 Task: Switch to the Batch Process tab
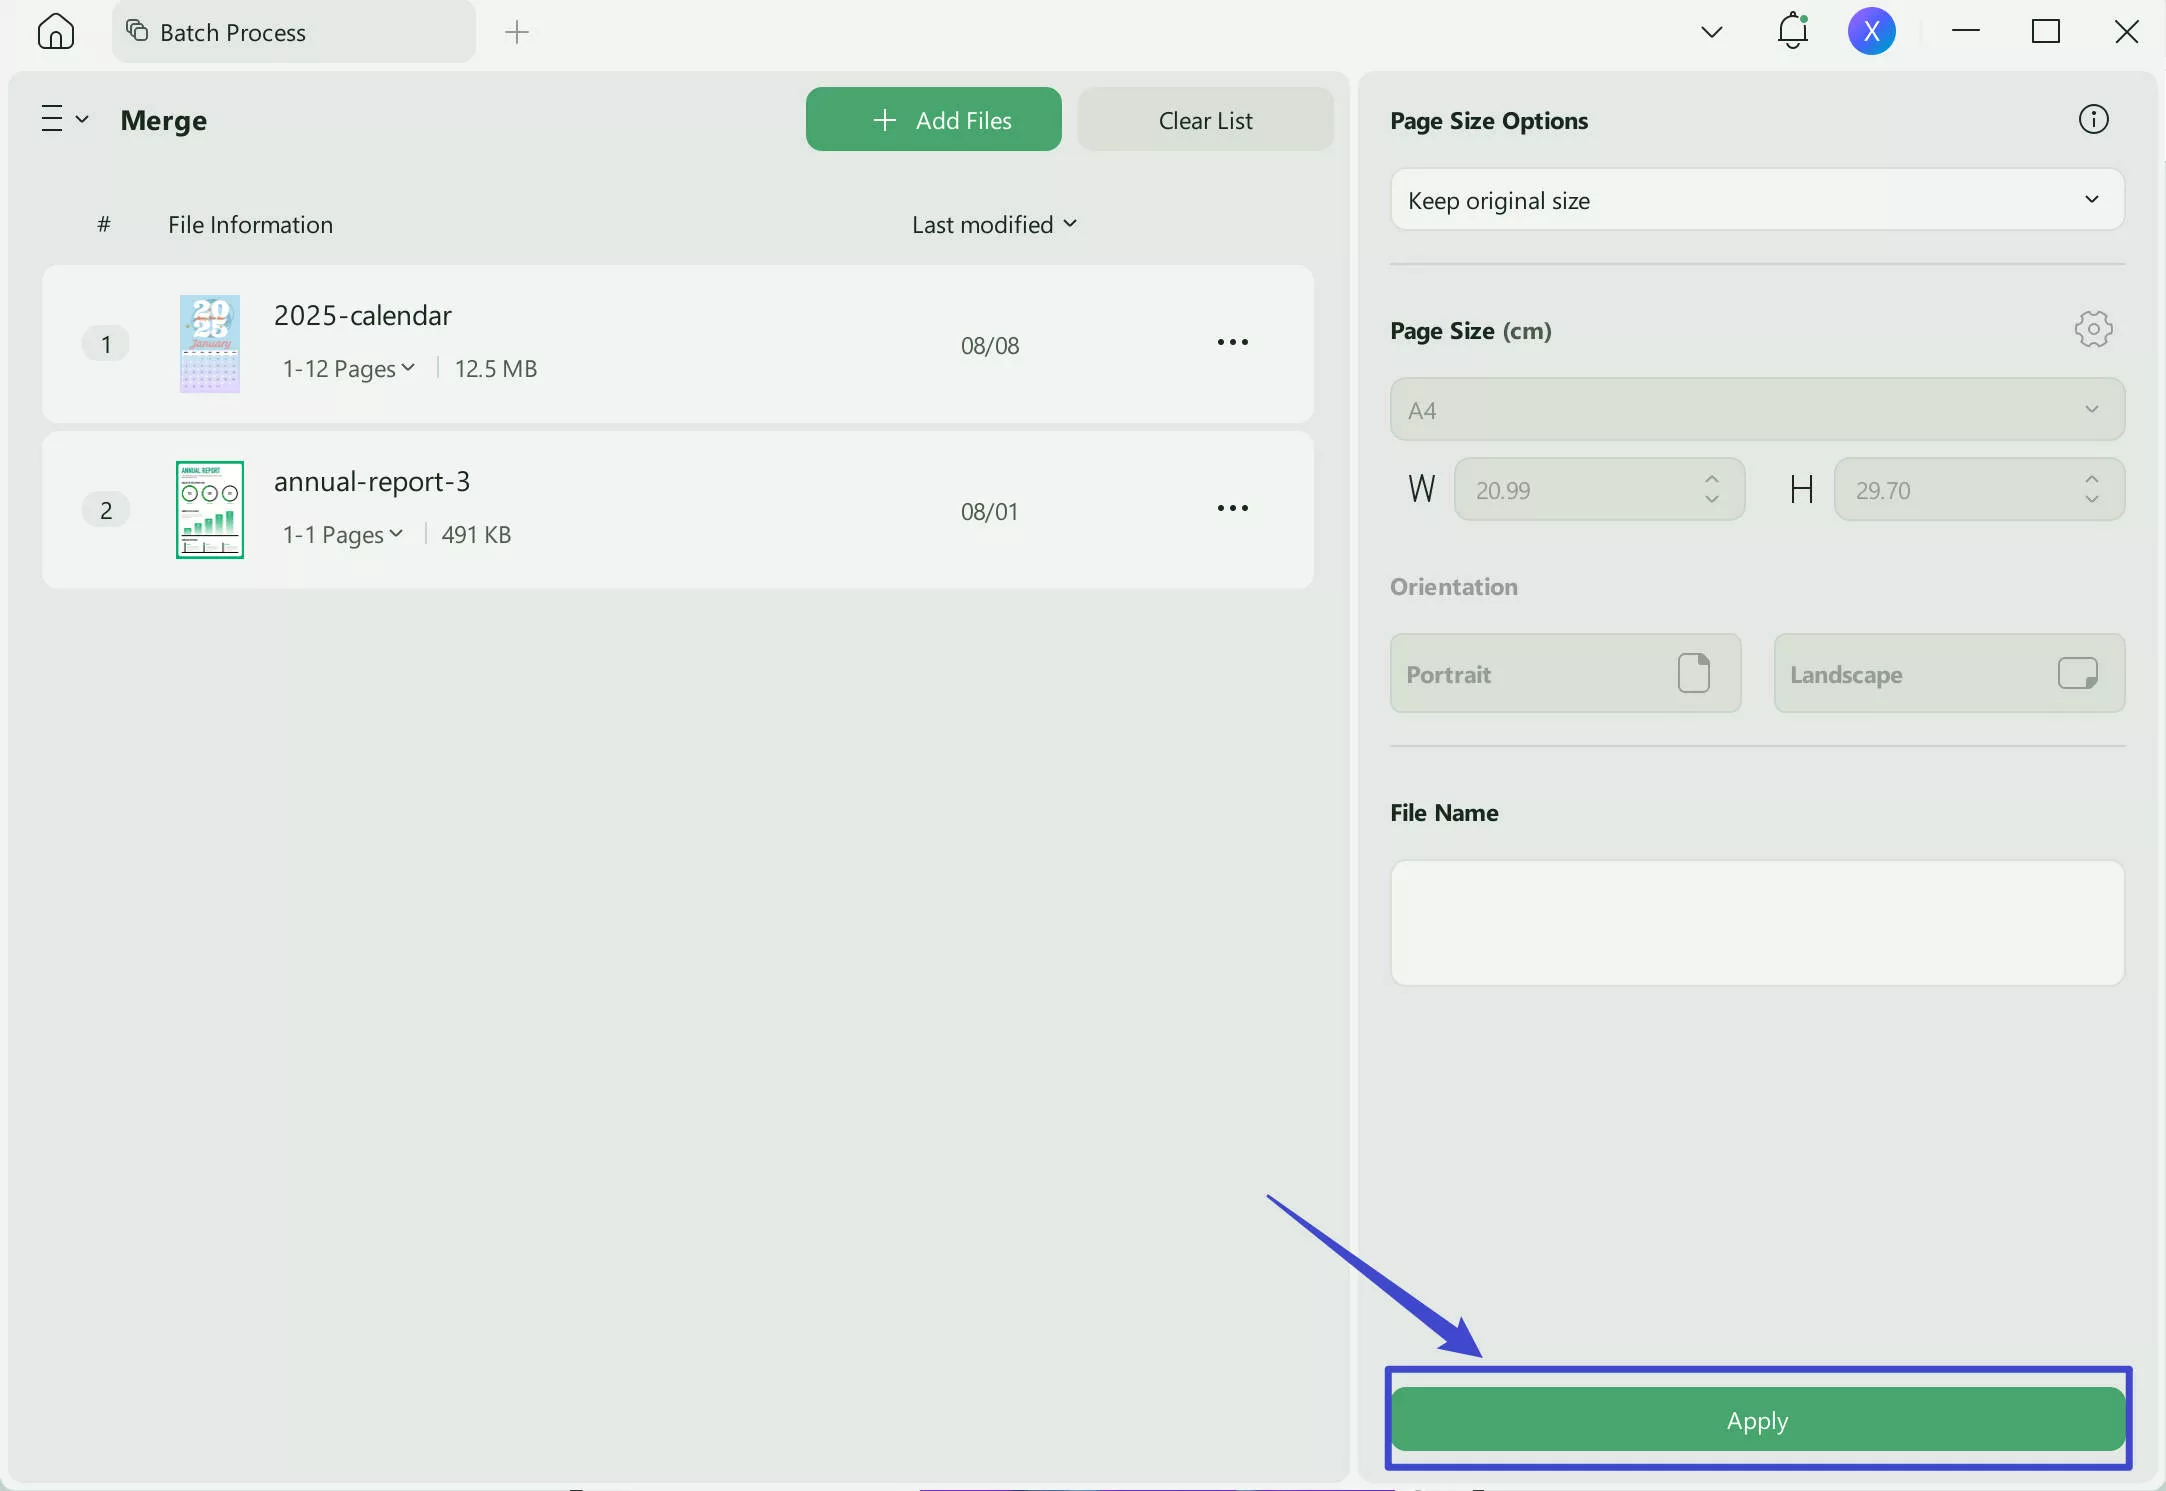[240, 31]
